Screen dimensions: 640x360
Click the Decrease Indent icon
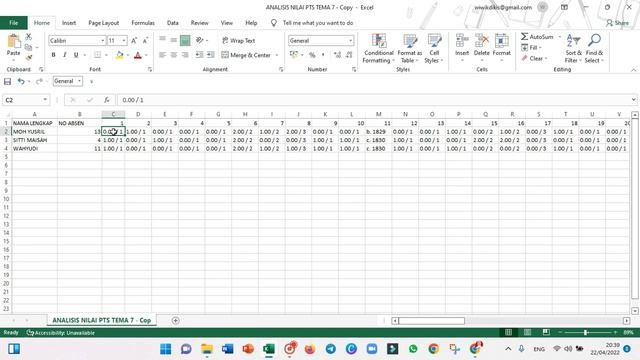[199, 55]
